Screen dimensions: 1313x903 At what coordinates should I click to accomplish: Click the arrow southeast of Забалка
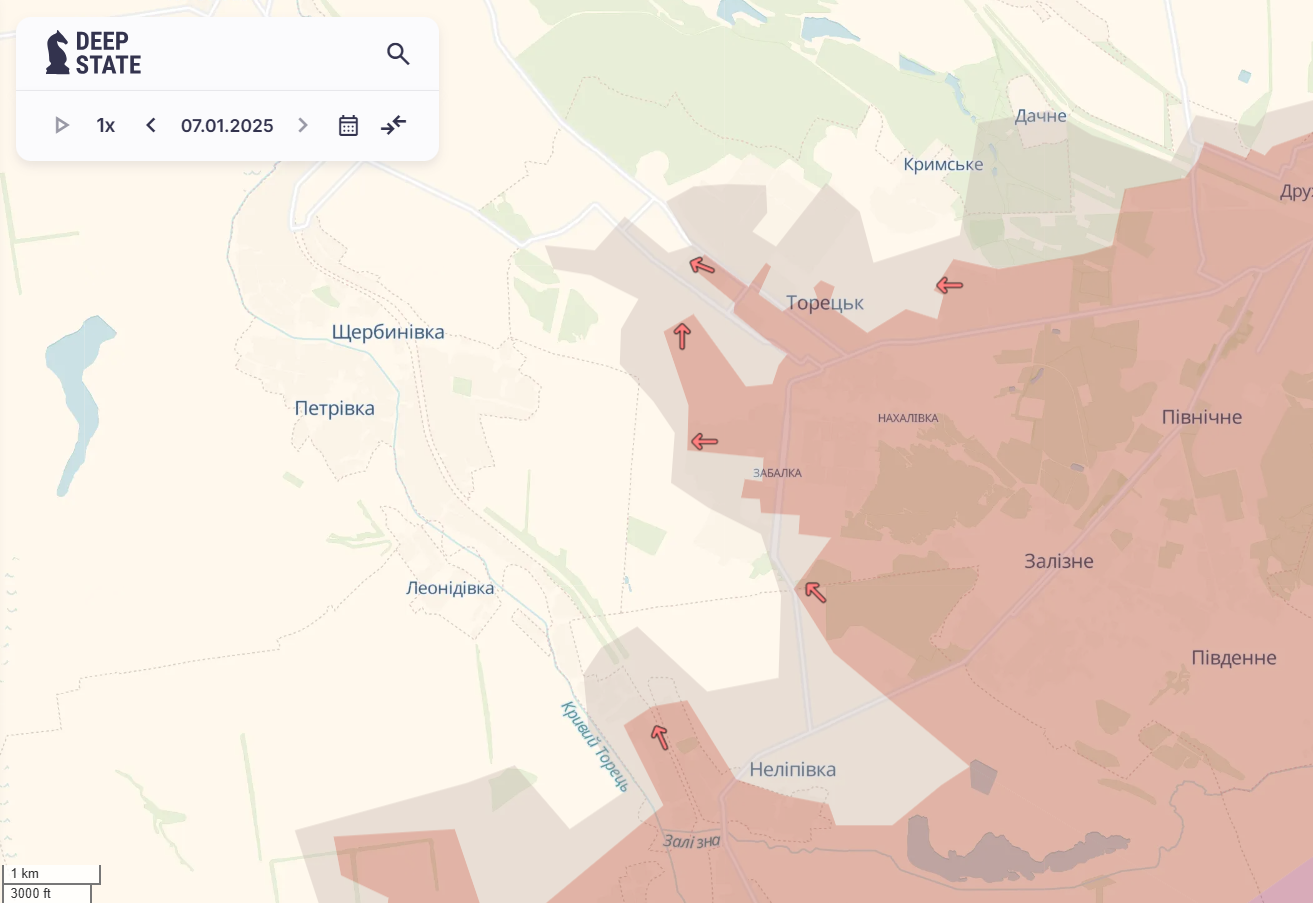pyautogui.click(x=815, y=592)
